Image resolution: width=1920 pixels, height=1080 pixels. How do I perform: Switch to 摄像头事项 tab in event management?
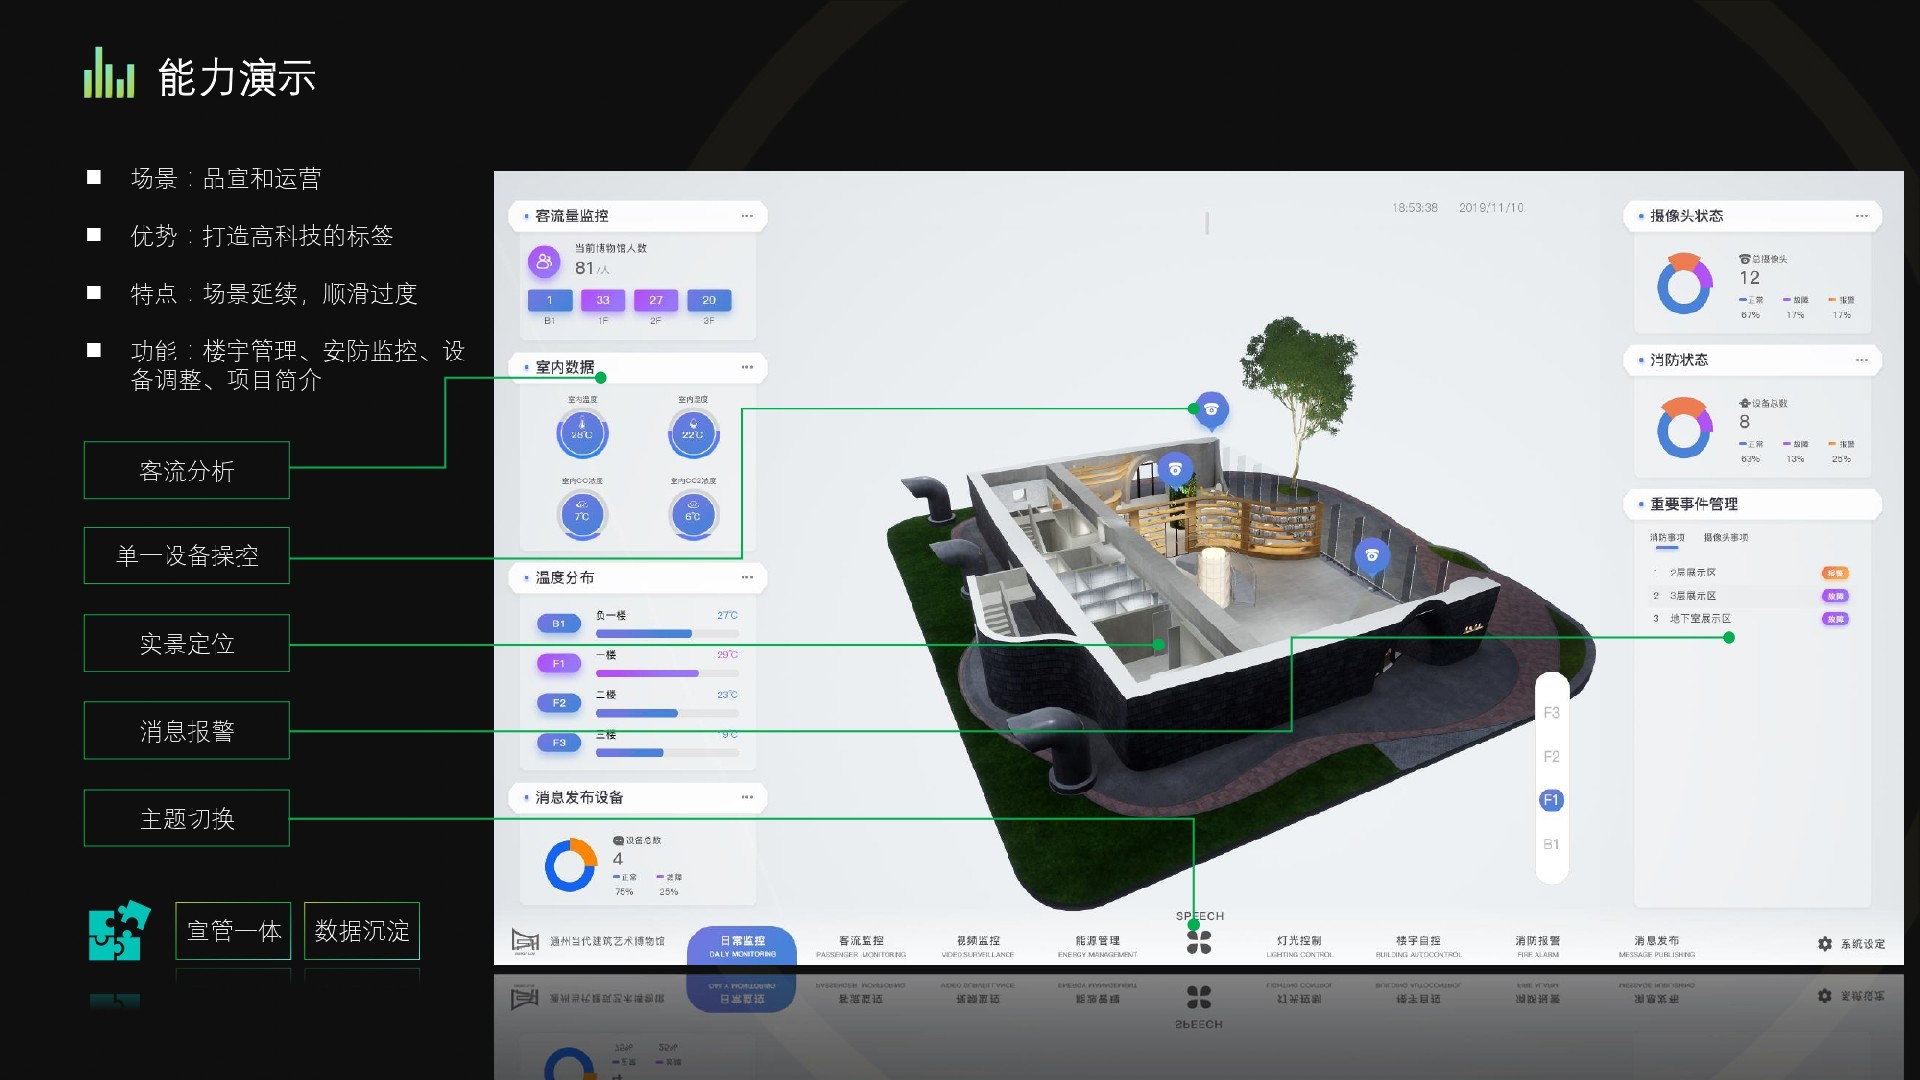tap(1726, 538)
